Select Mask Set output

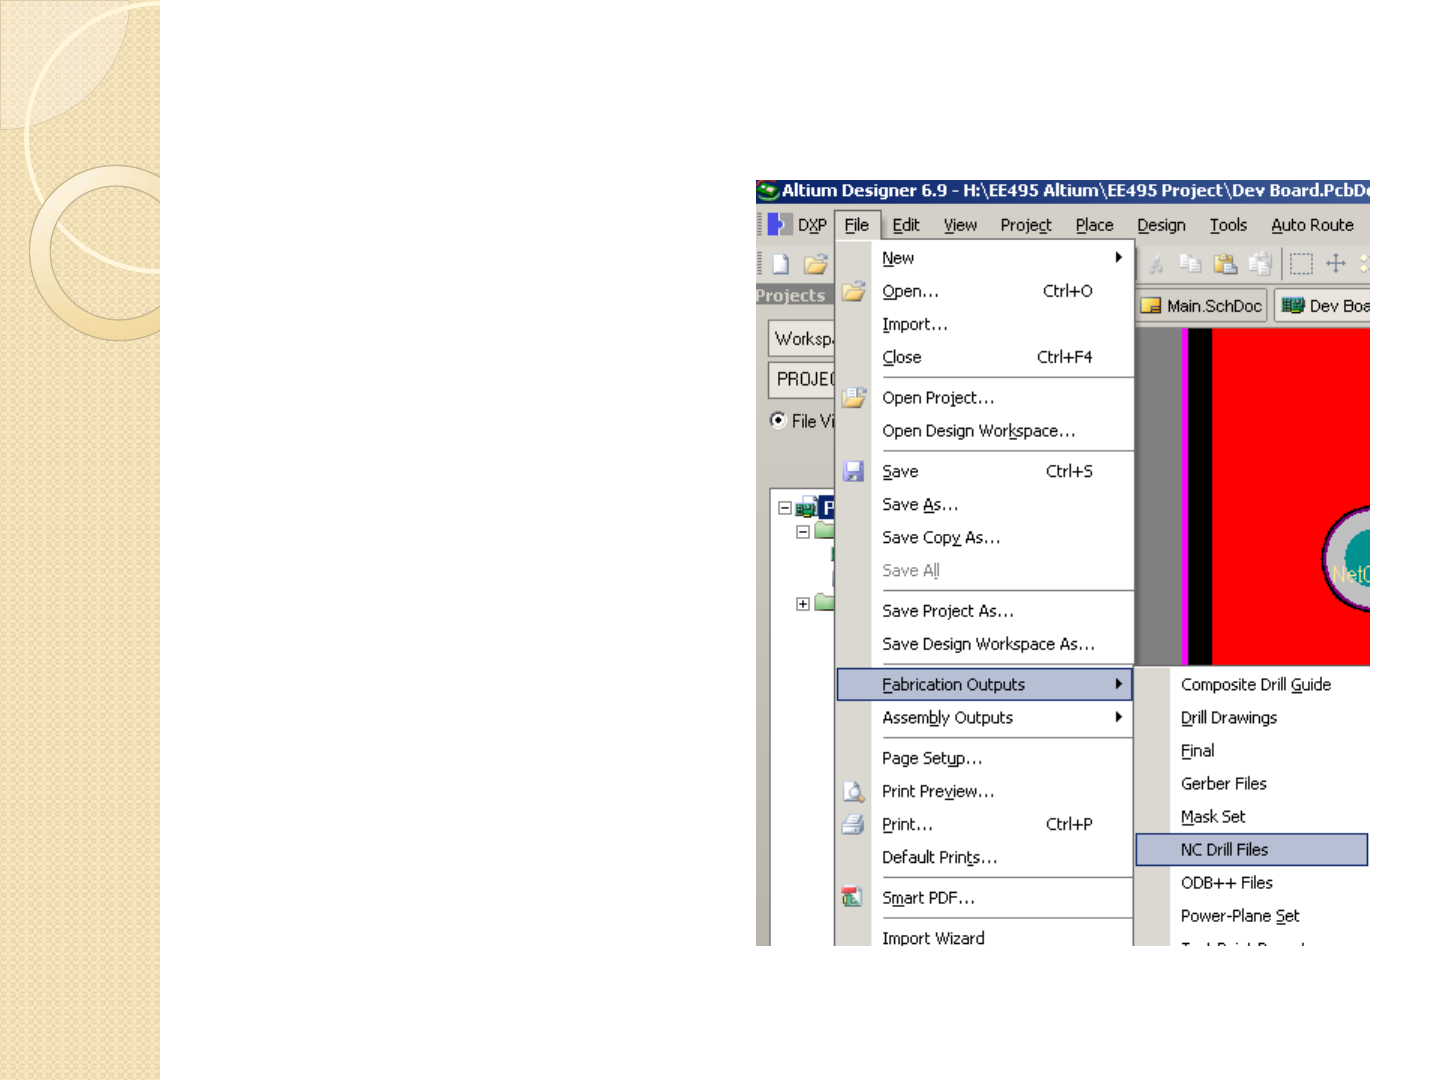(x=1252, y=817)
